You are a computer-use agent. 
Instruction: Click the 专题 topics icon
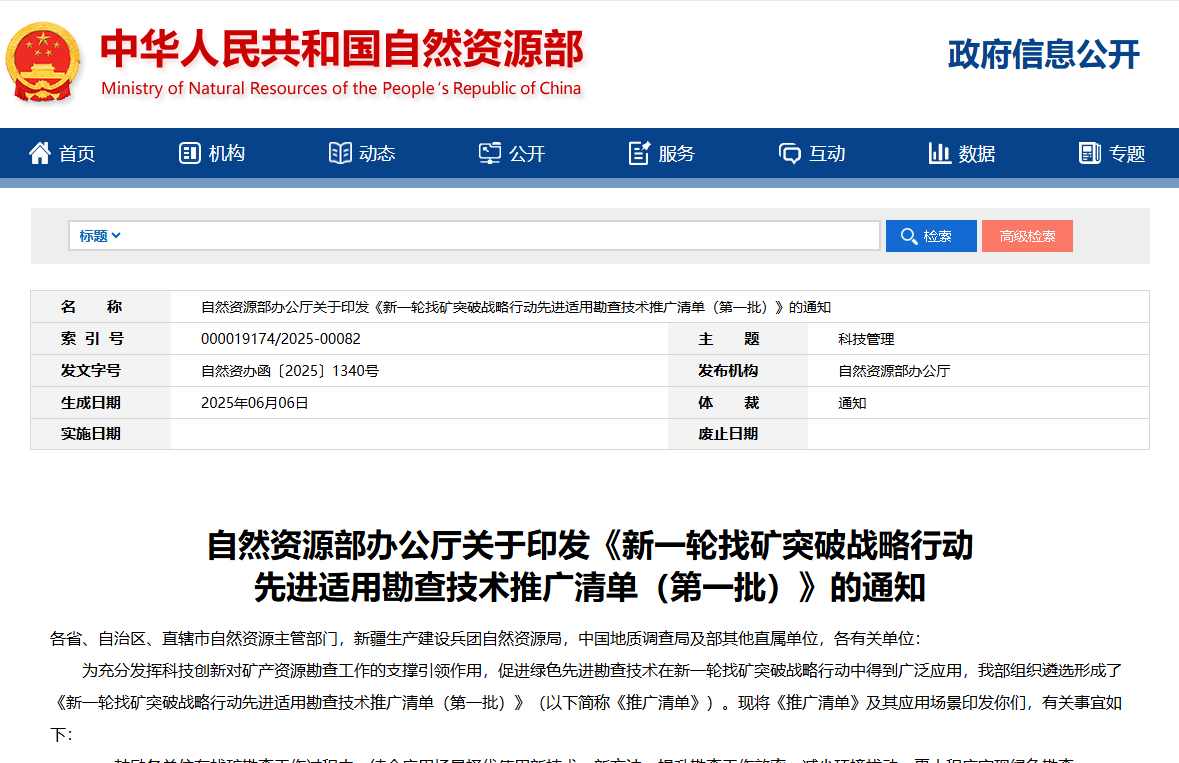click(1089, 152)
